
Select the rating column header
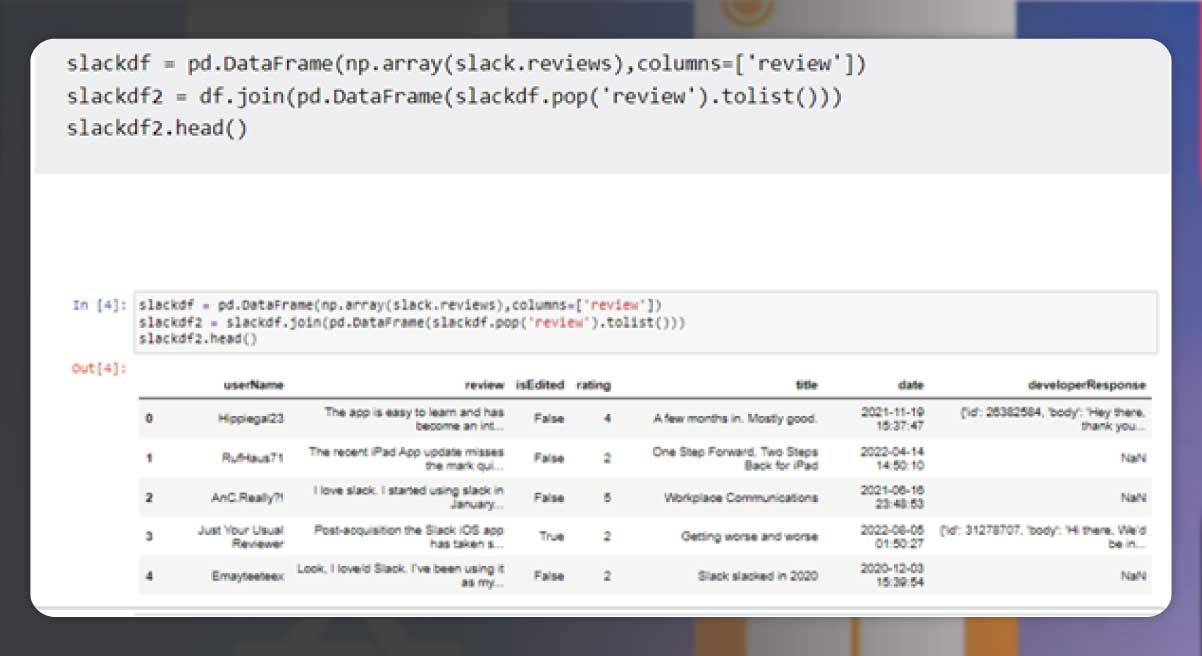point(593,385)
